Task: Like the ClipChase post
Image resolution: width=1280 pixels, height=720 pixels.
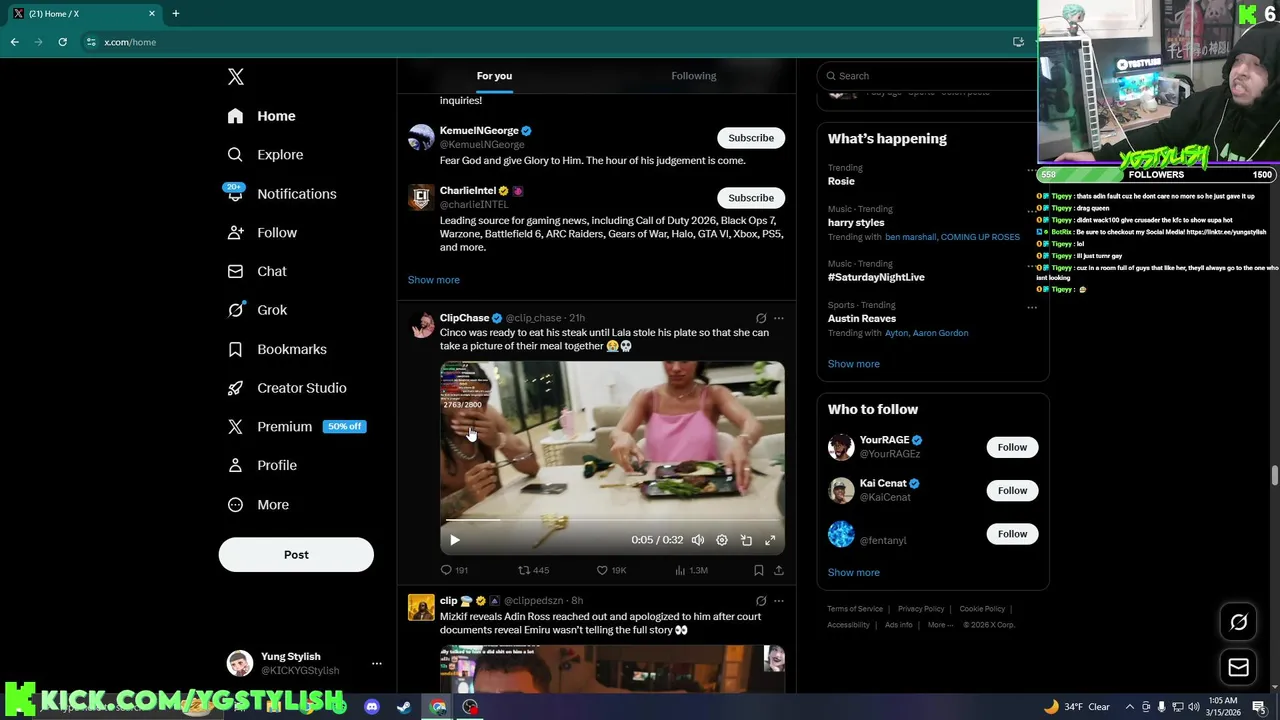Action: click(611, 570)
